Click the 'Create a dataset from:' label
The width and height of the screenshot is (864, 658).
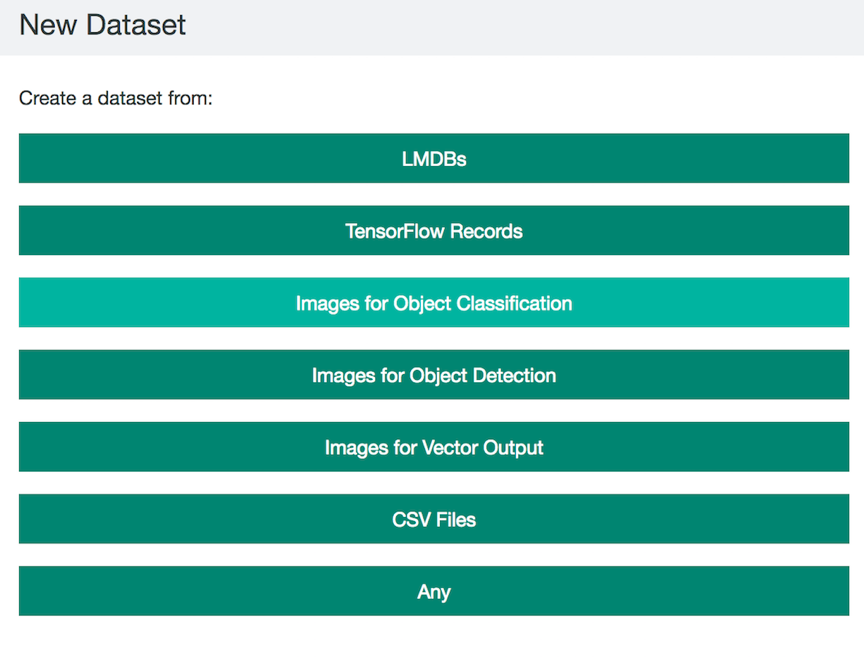point(116,98)
